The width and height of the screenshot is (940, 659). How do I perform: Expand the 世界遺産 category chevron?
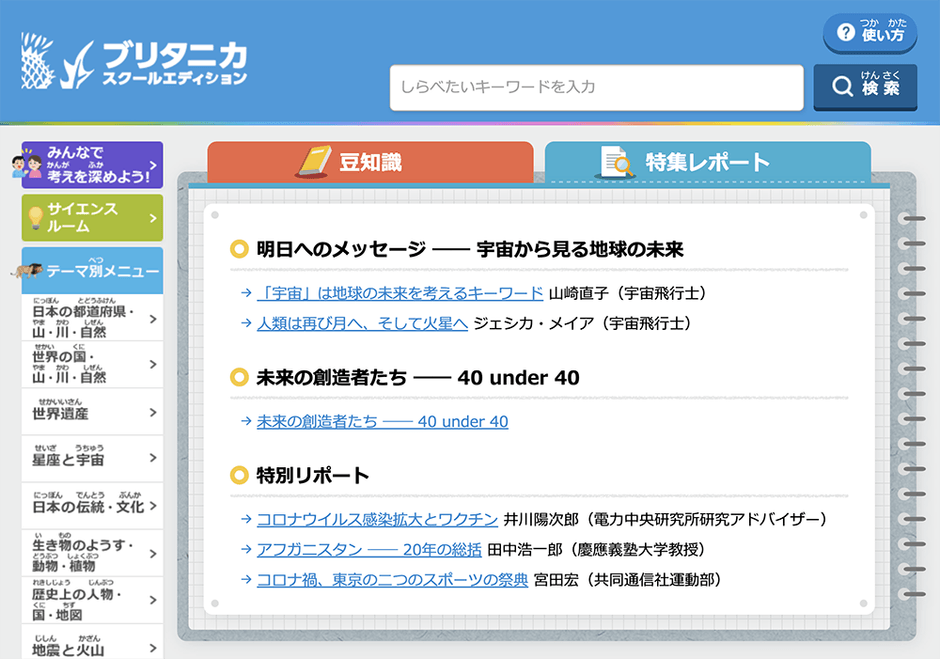(153, 411)
